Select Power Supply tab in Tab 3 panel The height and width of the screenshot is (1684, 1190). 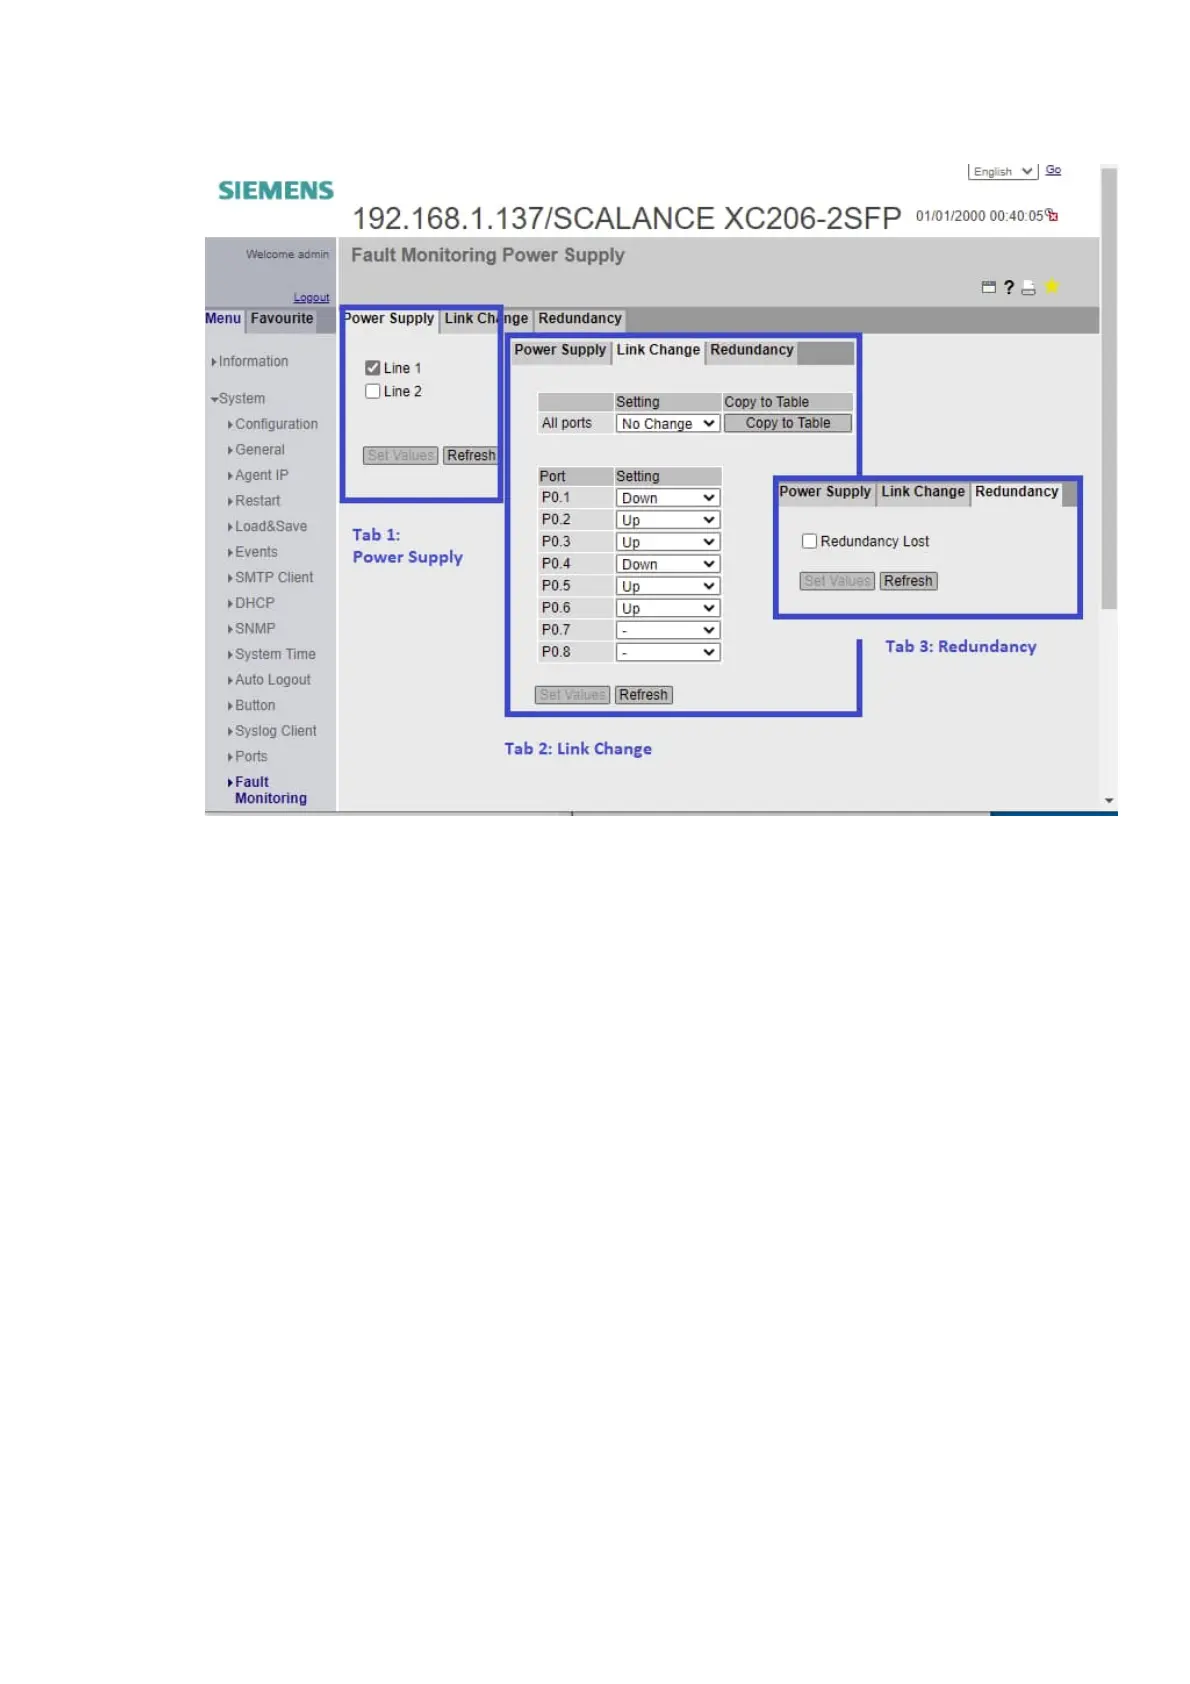[x=825, y=492]
